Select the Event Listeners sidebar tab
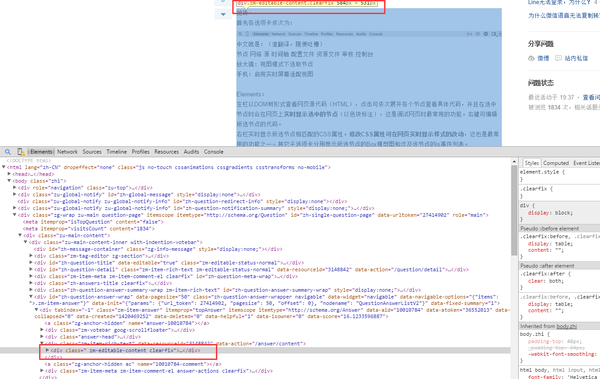This screenshot has height=379, width=600. point(586,163)
